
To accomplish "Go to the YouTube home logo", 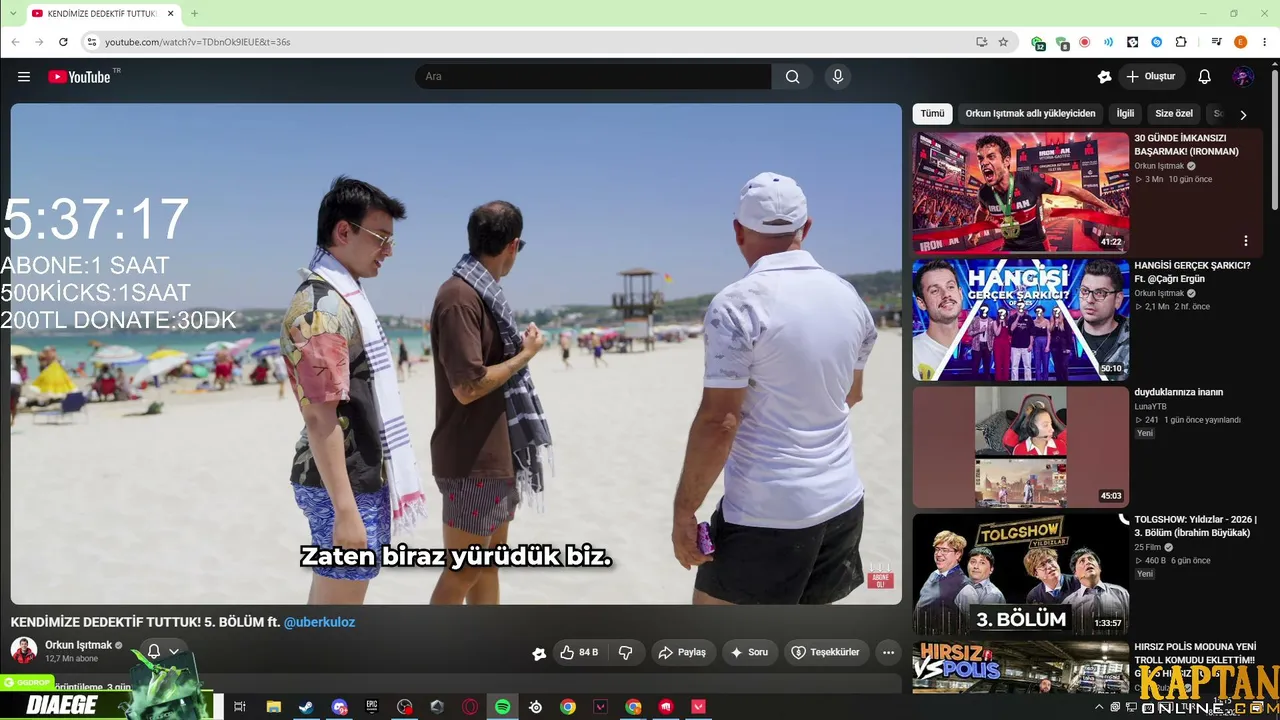I will pyautogui.click(x=79, y=77).
